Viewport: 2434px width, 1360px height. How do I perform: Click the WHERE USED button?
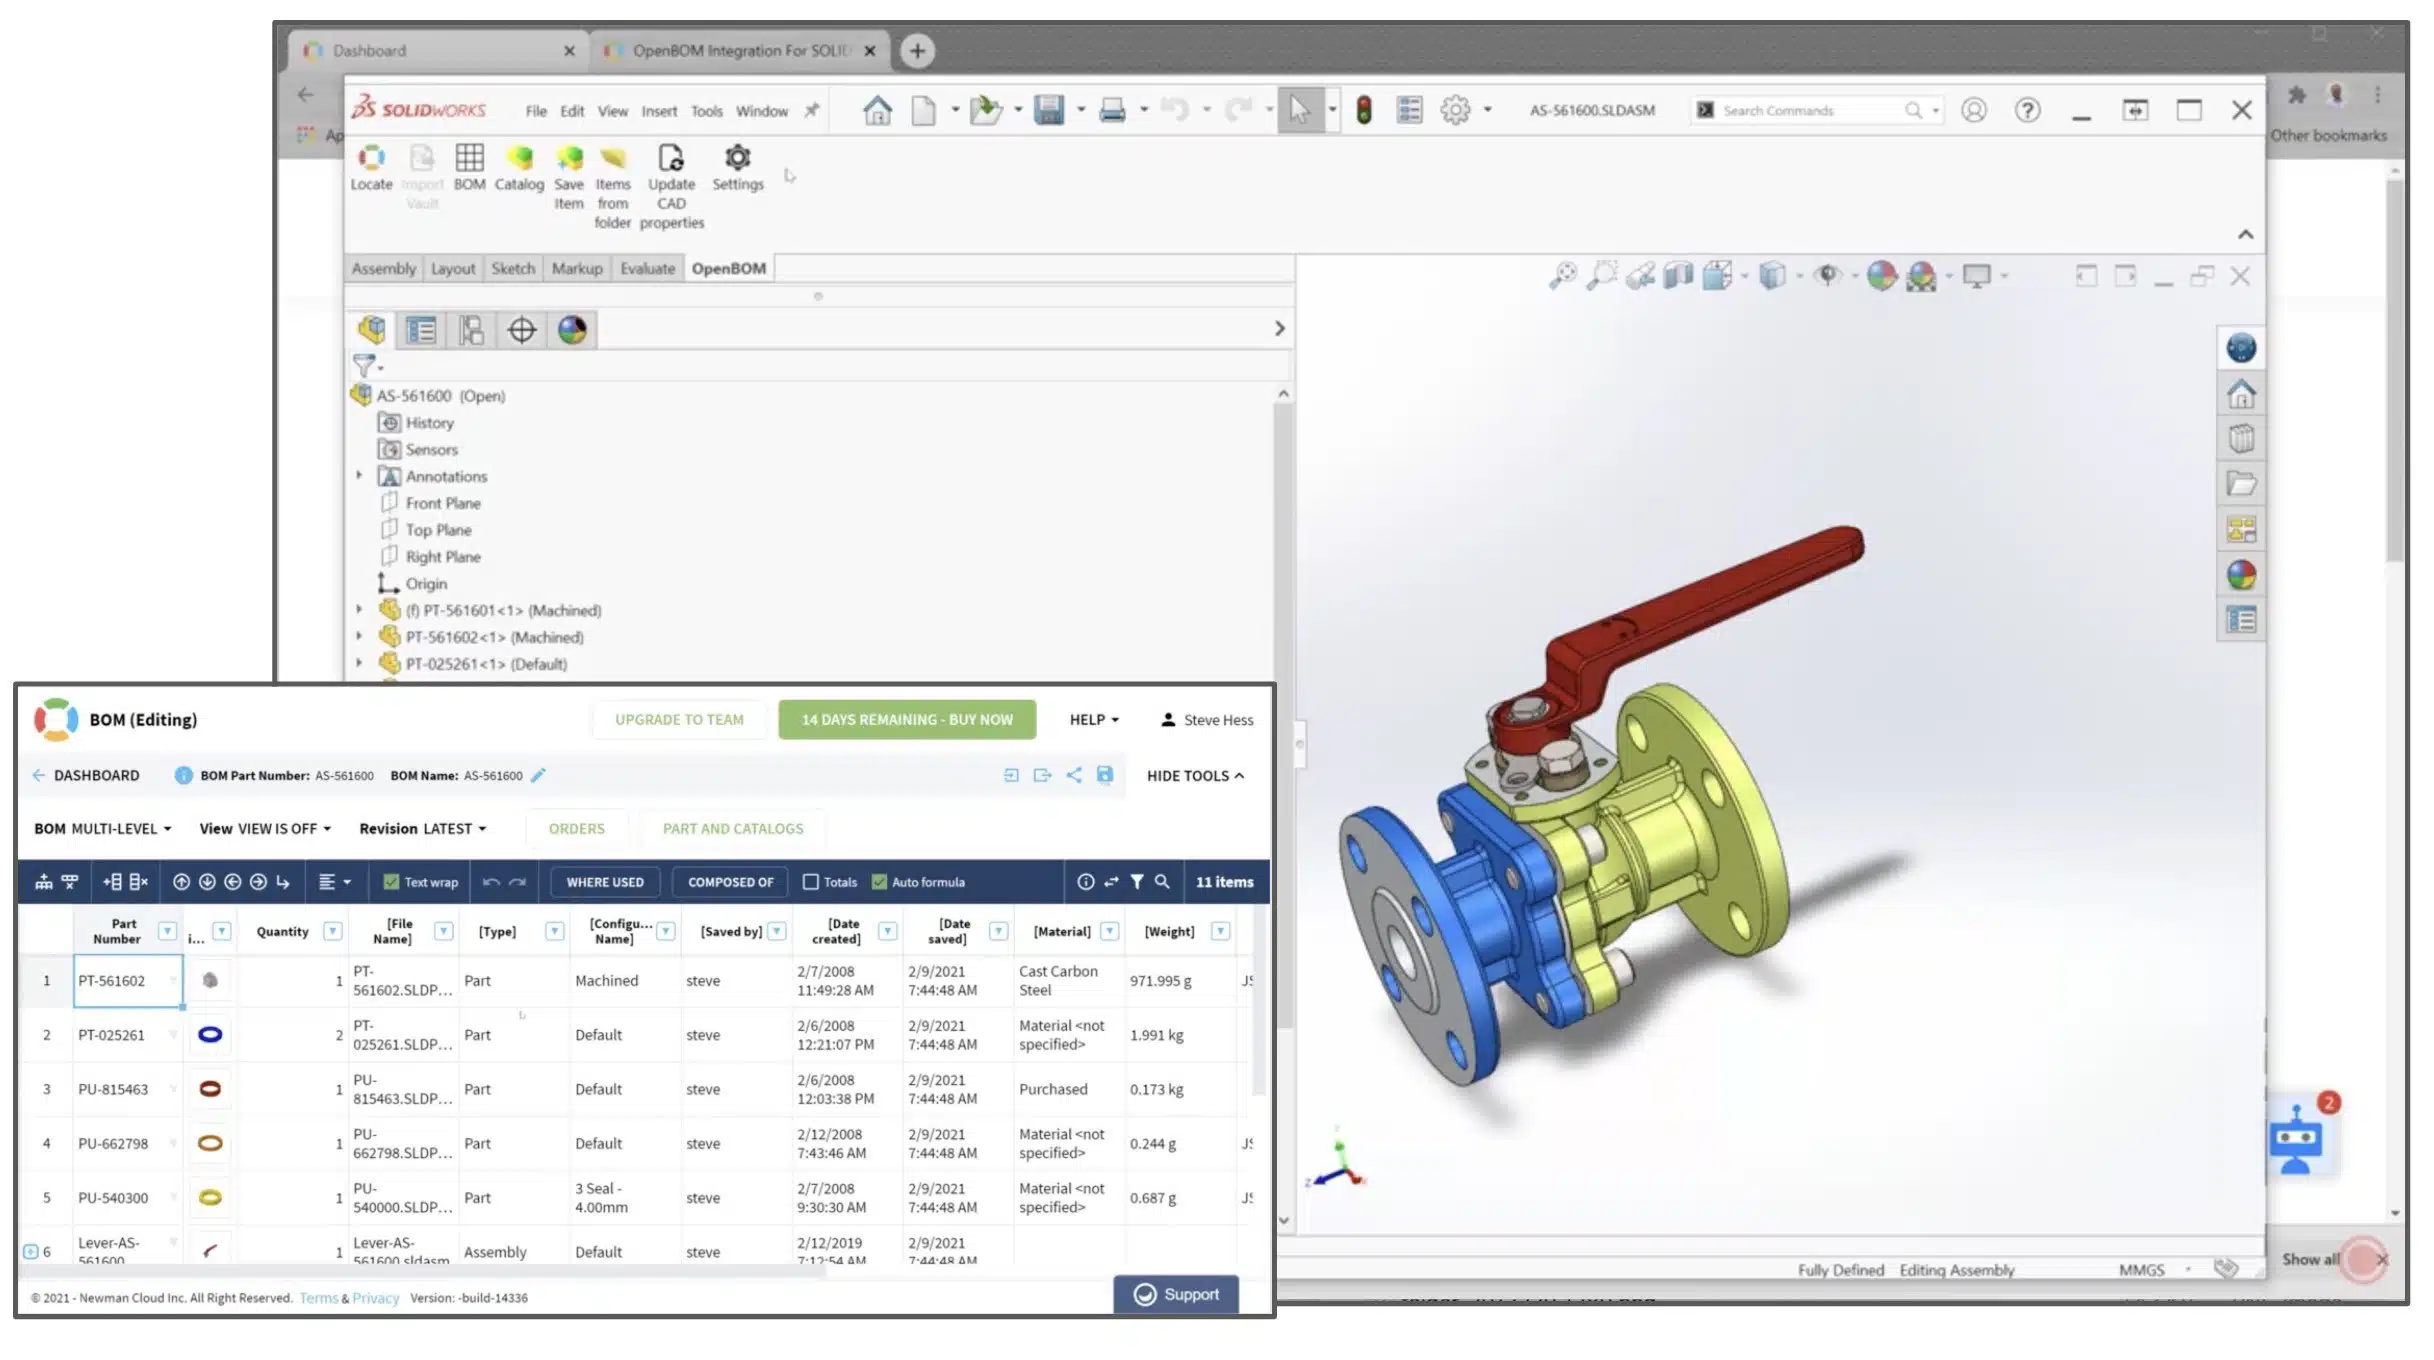[x=605, y=882]
